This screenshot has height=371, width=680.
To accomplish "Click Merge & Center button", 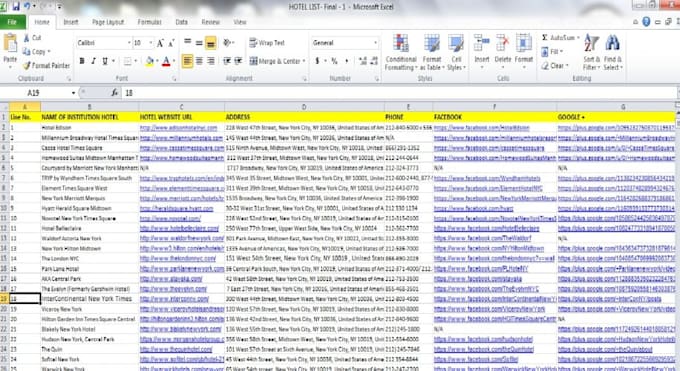I will (x=275, y=61).
